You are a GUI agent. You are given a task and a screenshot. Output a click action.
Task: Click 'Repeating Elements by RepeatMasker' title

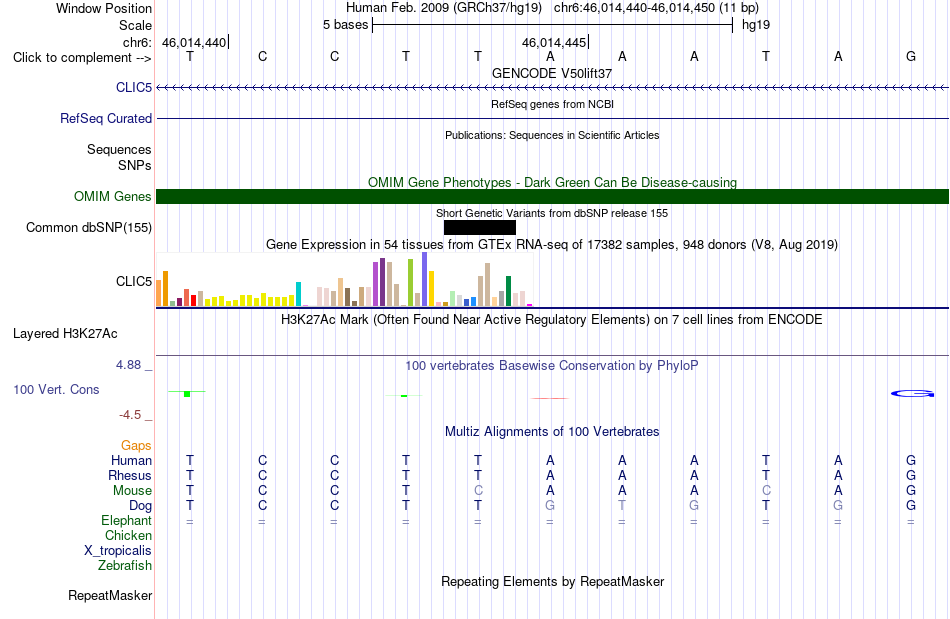553,581
